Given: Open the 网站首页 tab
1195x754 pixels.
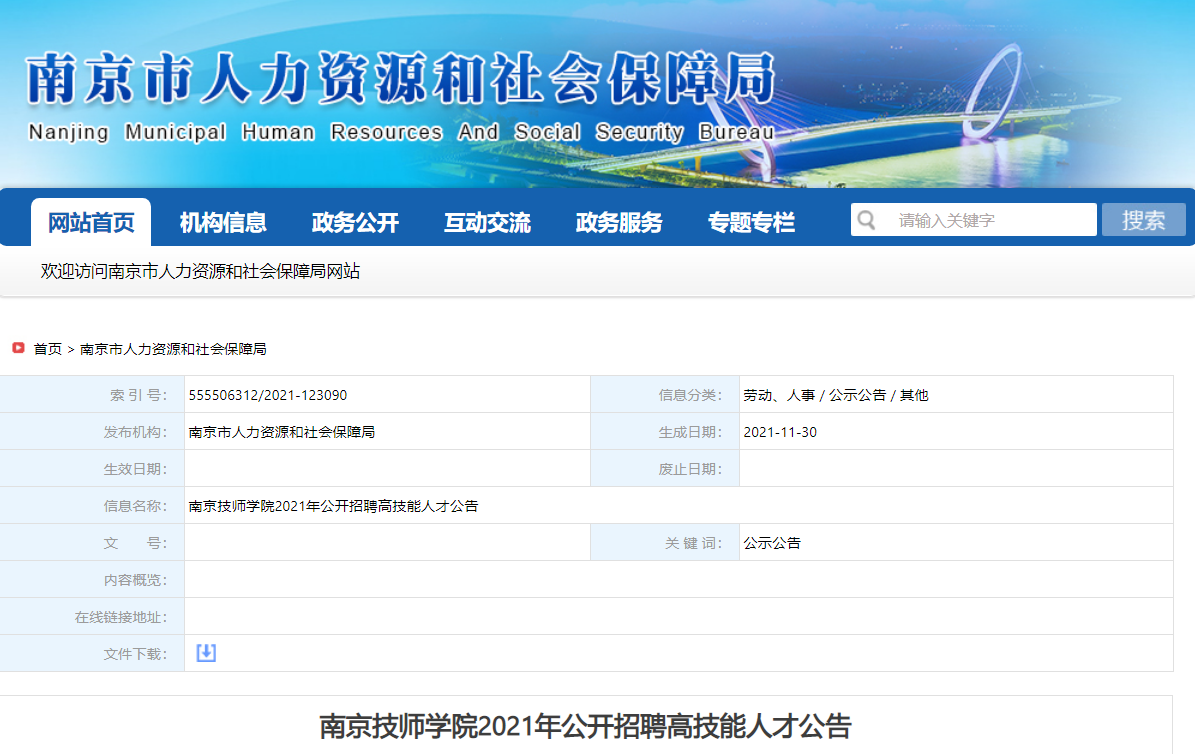Looking at the screenshot, I should click(x=91, y=223).
